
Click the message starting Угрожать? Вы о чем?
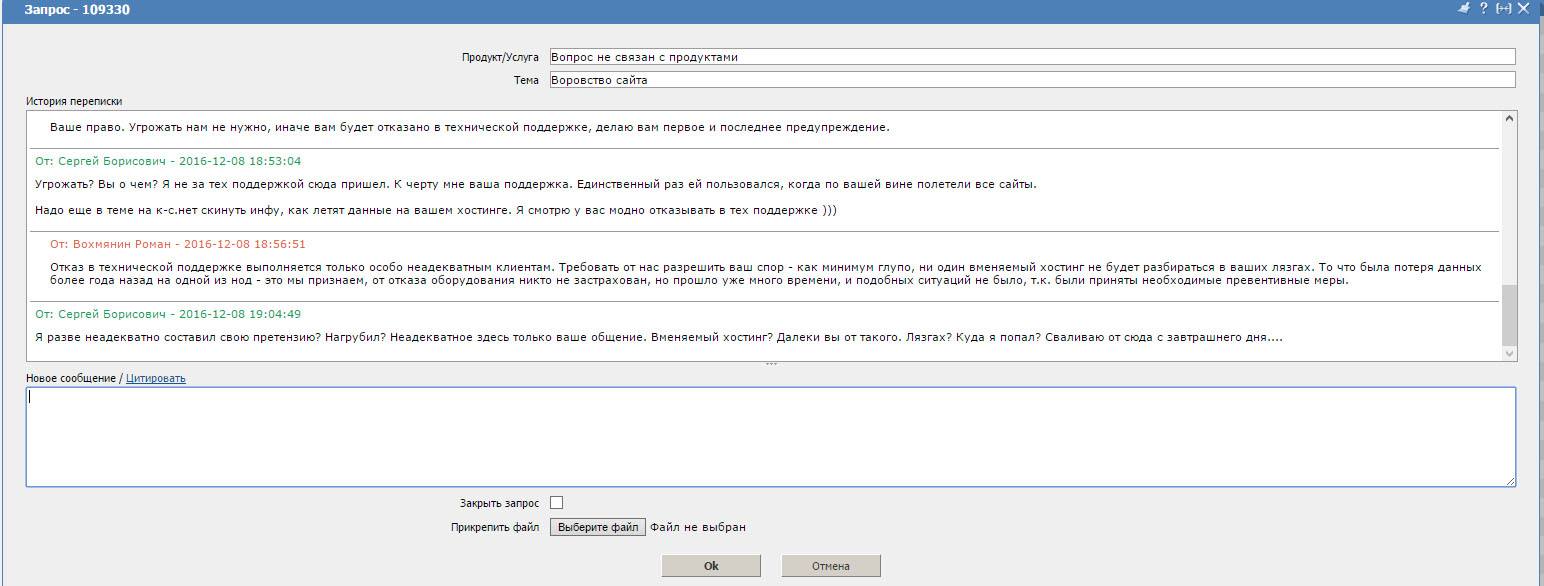click(x=535, y=185)
